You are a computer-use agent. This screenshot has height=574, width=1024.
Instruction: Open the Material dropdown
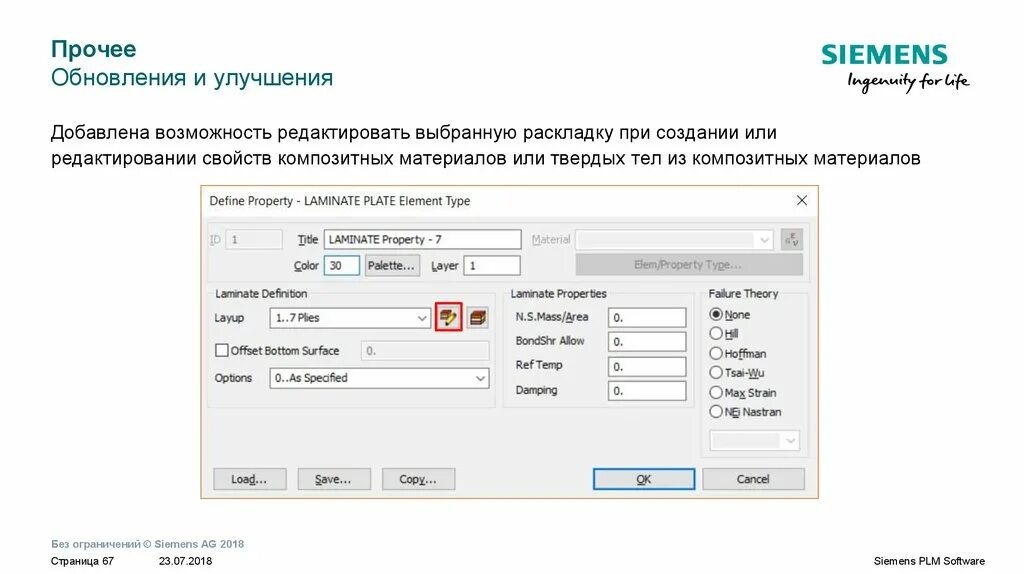pos(675,240)
